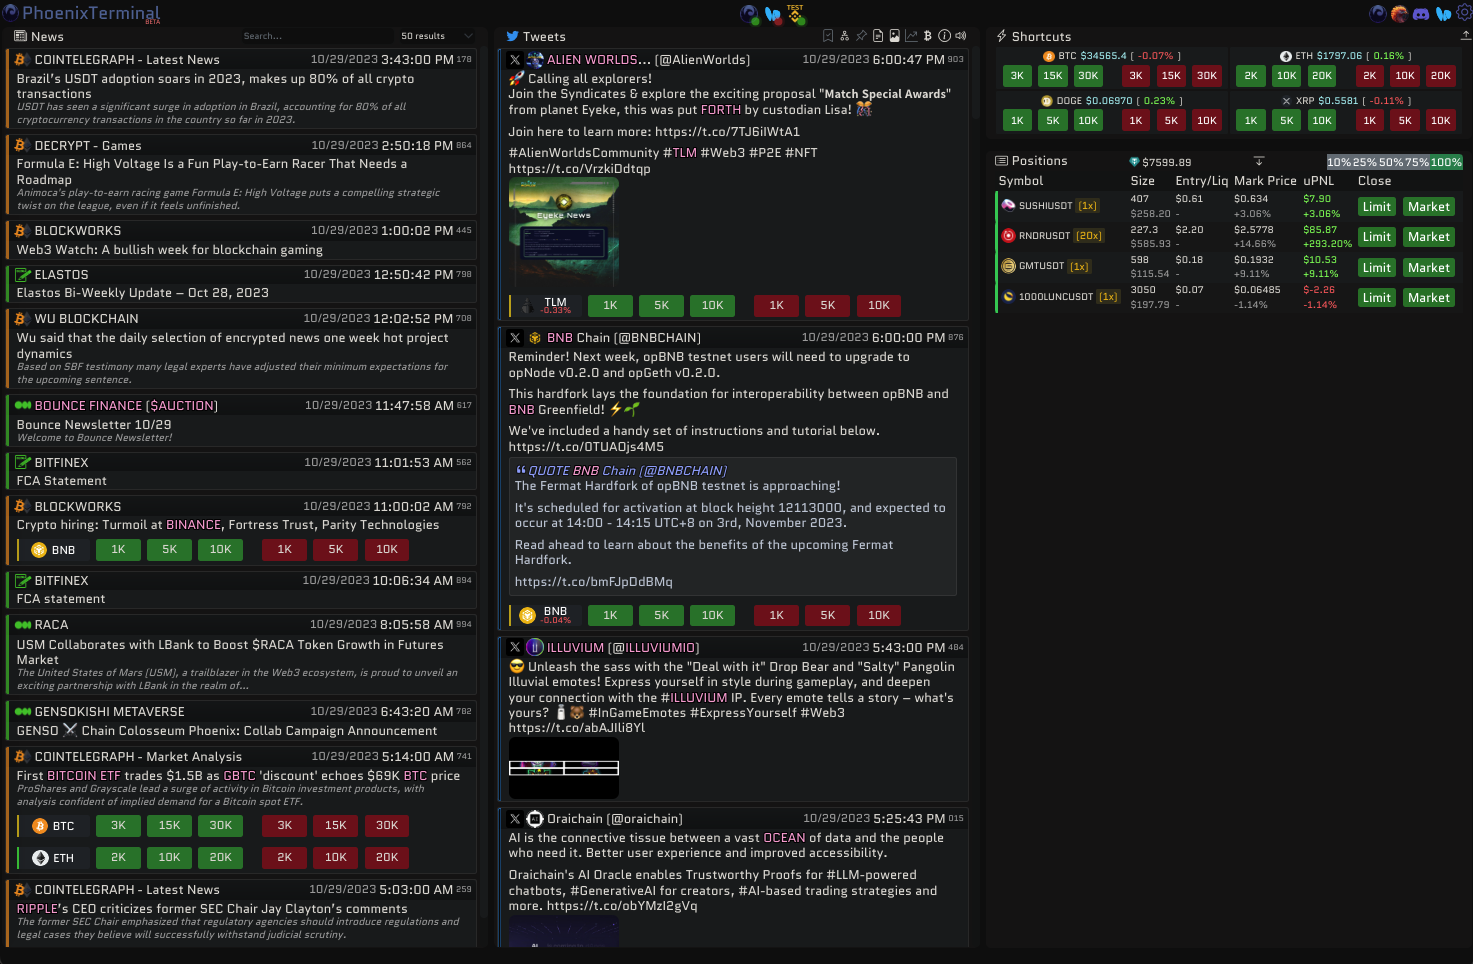
Task: Open Elastos Bi-Weekly Update headline
Action: coord(142,293)
